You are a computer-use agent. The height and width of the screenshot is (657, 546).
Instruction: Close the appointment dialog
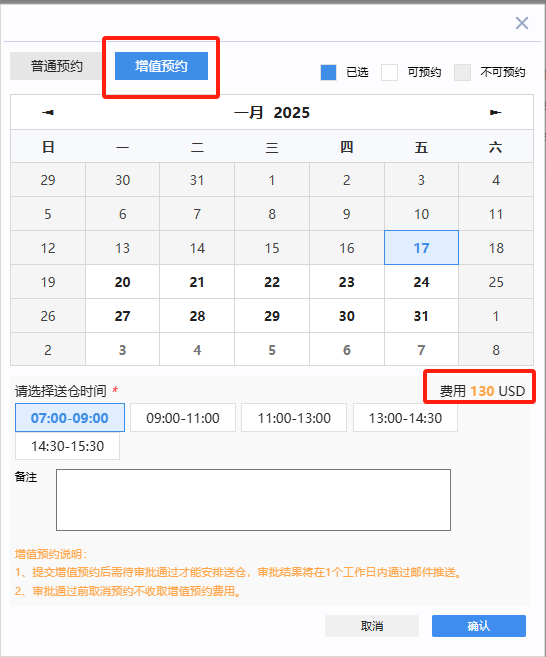pos(522,23)
